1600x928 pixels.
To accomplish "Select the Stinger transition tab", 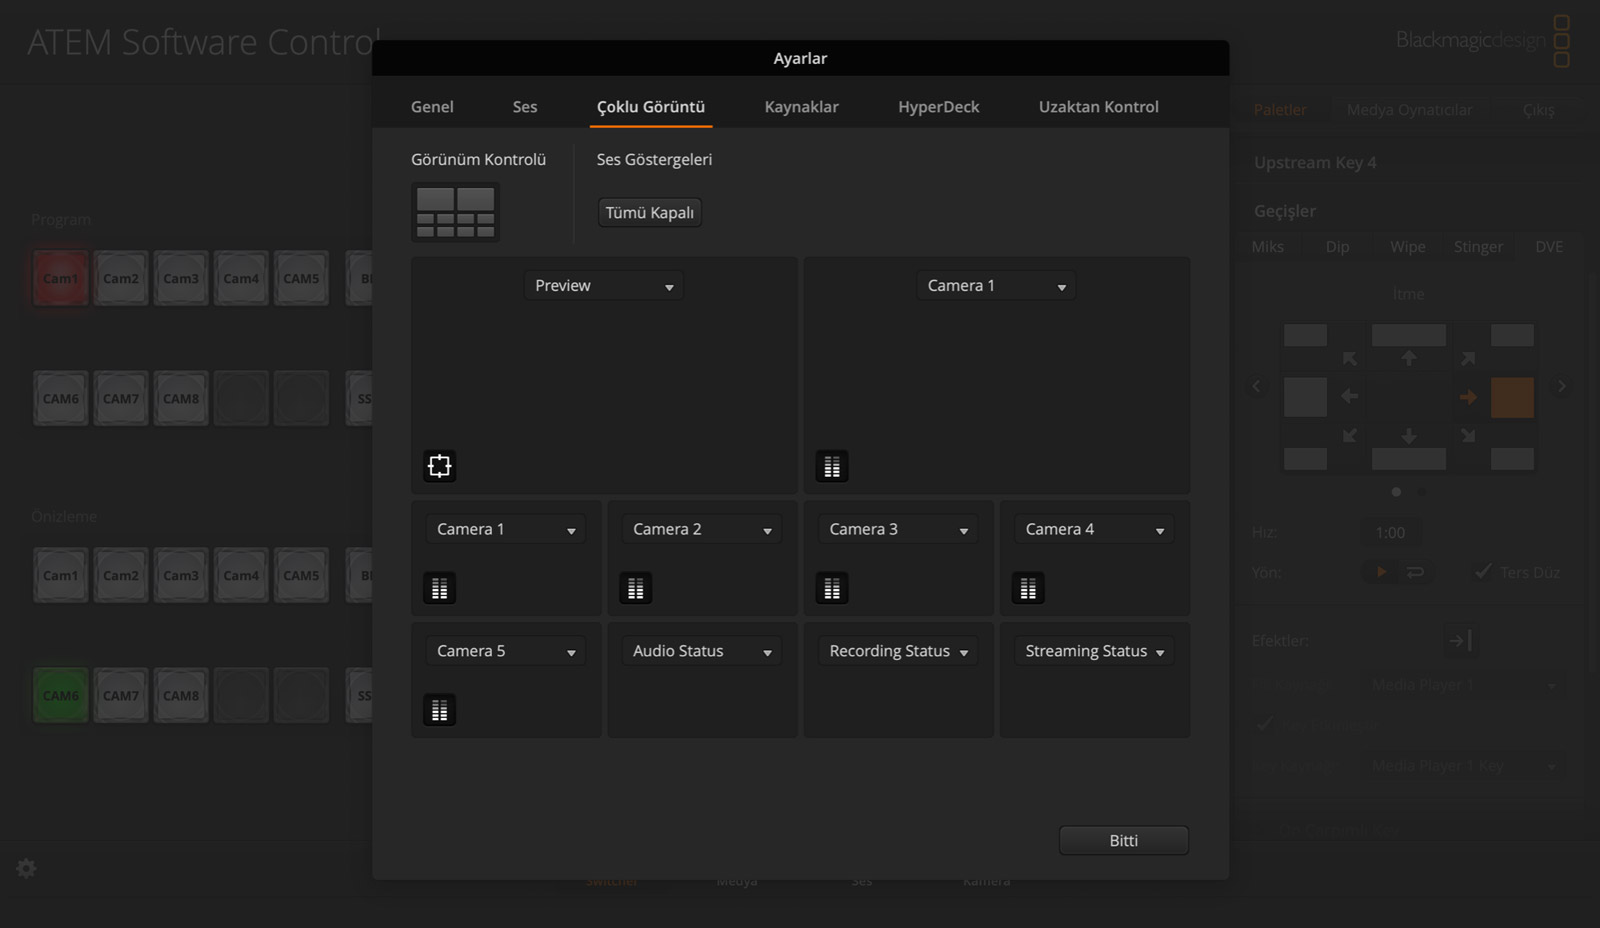I will [1478, 247].
